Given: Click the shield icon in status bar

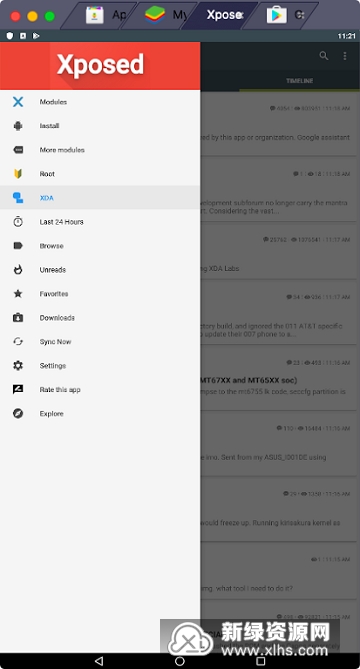Looking at the screenshot, I should coord(10,36).
